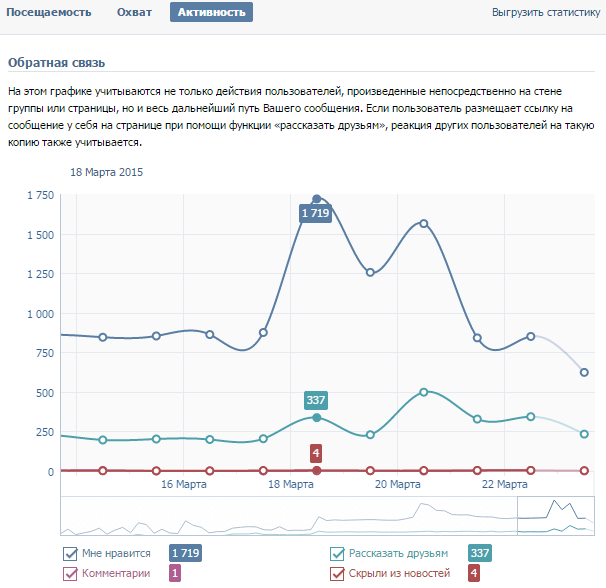This screenshot has width=606, height=588.
Task: Toggle the Комментарии series checkbox
Action: (70, 574)
